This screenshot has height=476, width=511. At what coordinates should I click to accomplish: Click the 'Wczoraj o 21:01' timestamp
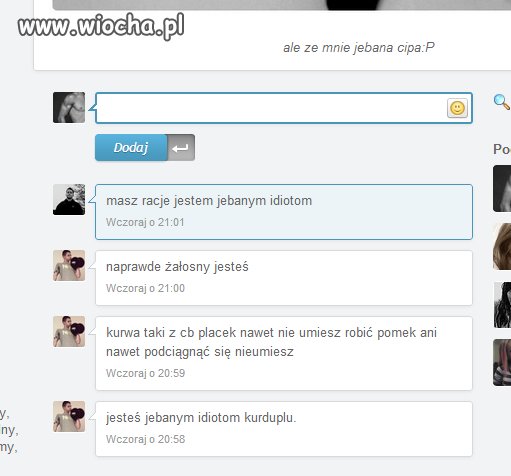[145, 222]
